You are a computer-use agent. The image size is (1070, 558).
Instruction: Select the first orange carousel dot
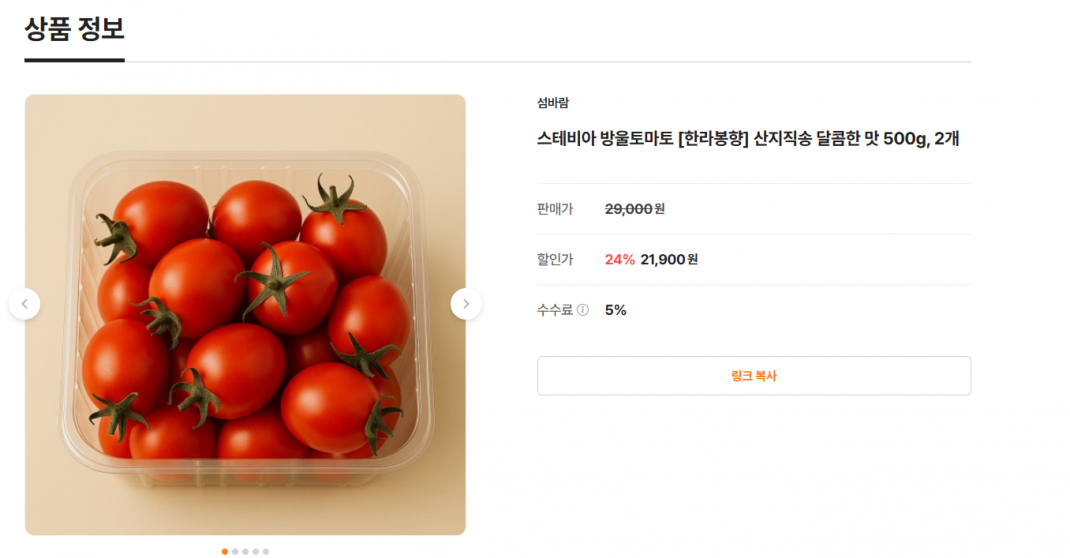click(x=224, y=551)
